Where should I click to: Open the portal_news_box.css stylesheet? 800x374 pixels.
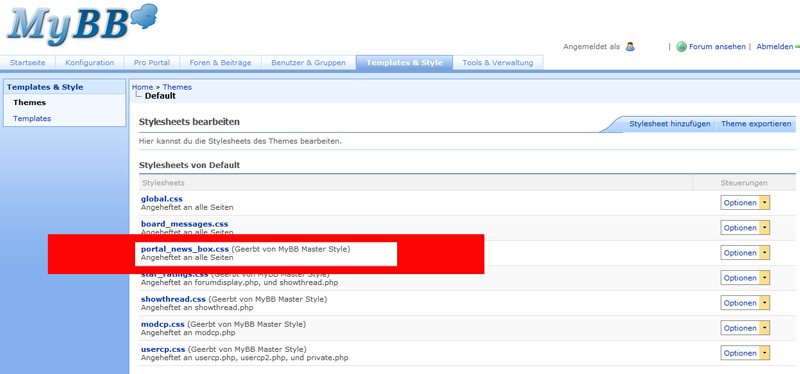[x=185, y=249]
